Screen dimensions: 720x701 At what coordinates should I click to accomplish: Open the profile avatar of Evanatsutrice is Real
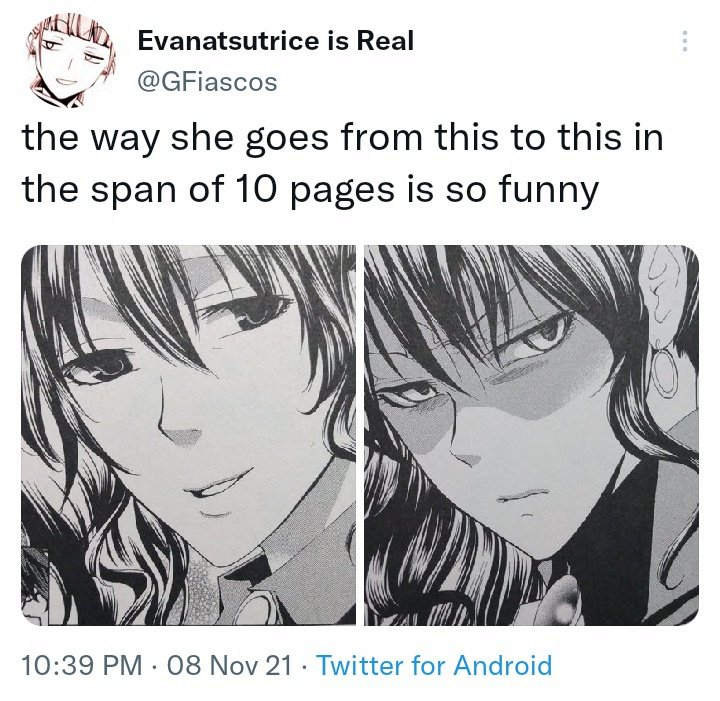(x=70, y=61)
